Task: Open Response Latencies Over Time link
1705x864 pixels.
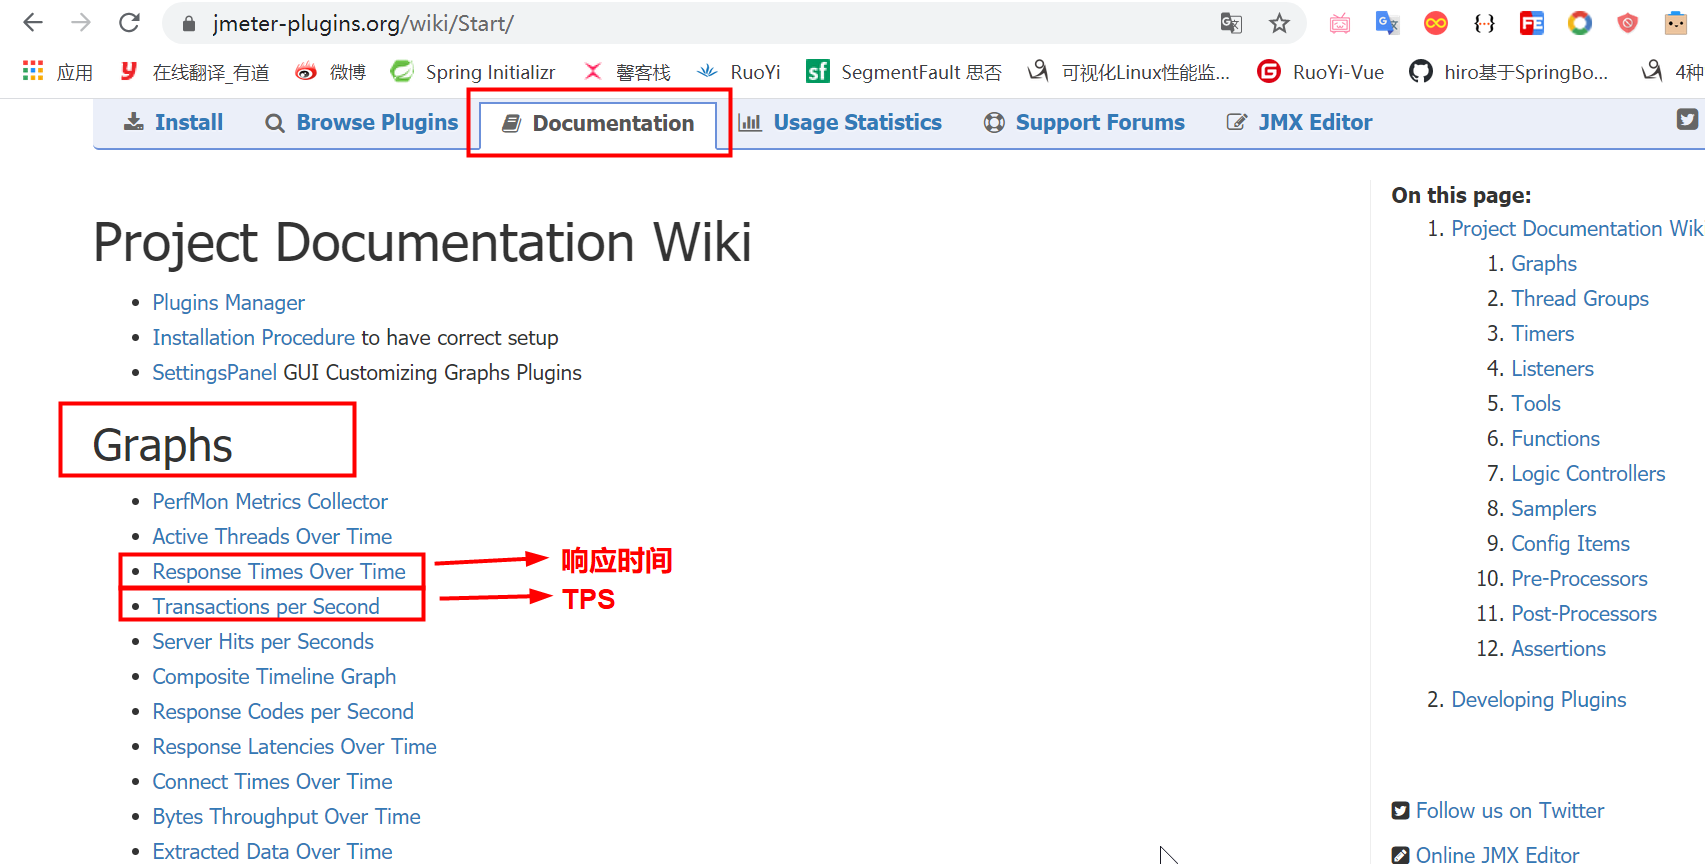Action: click(x=294, y=746)
